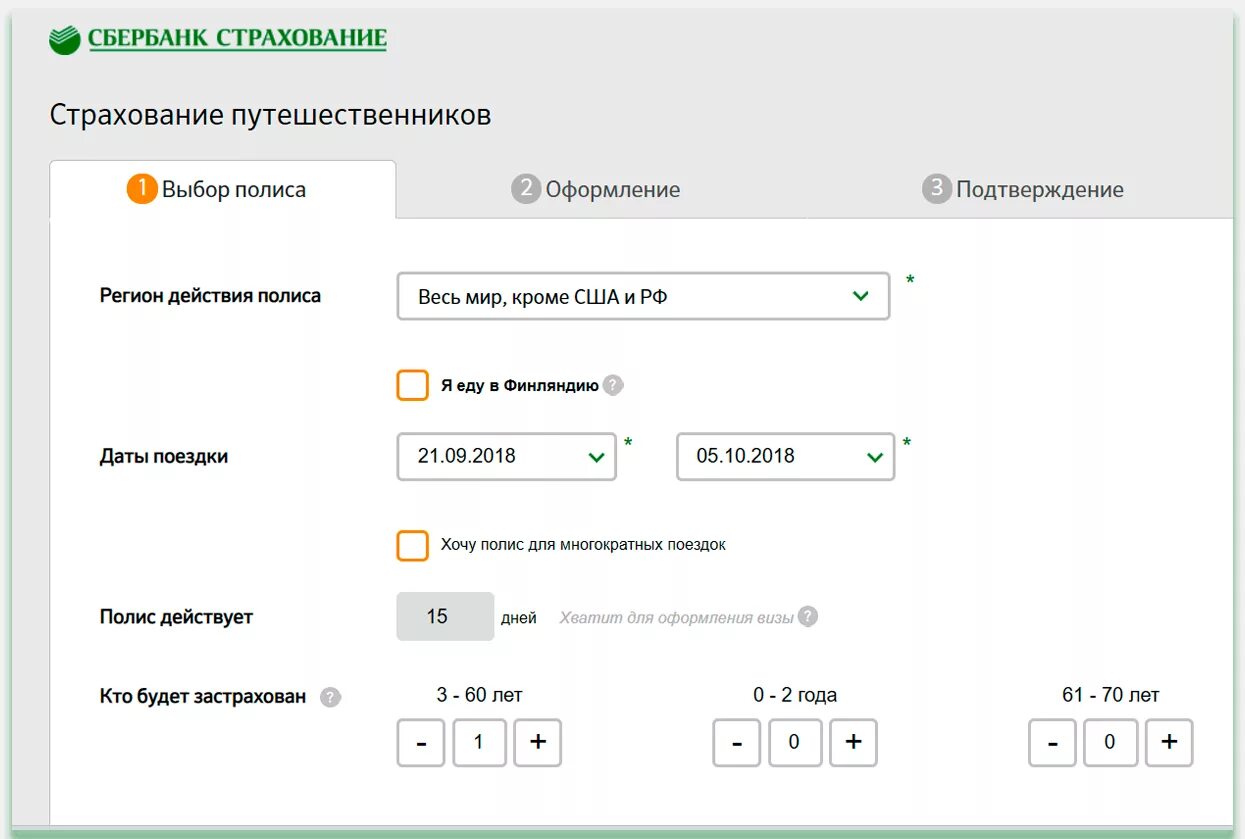This screenshot has width=1245, height=839.
Task: Click the 61 - 70 лет quantity field
Action: [x=1111, y=743]
